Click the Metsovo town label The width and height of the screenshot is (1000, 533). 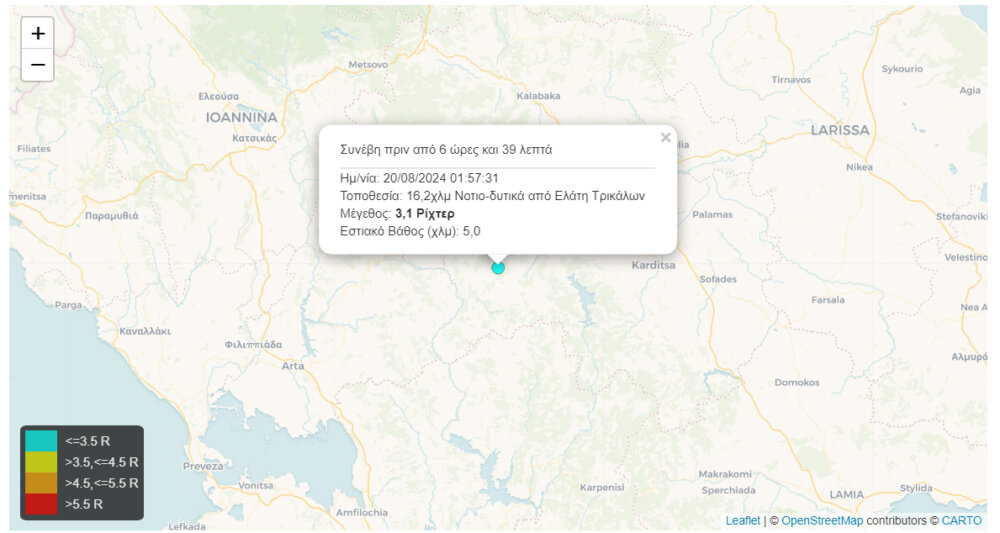coord(367,64)
